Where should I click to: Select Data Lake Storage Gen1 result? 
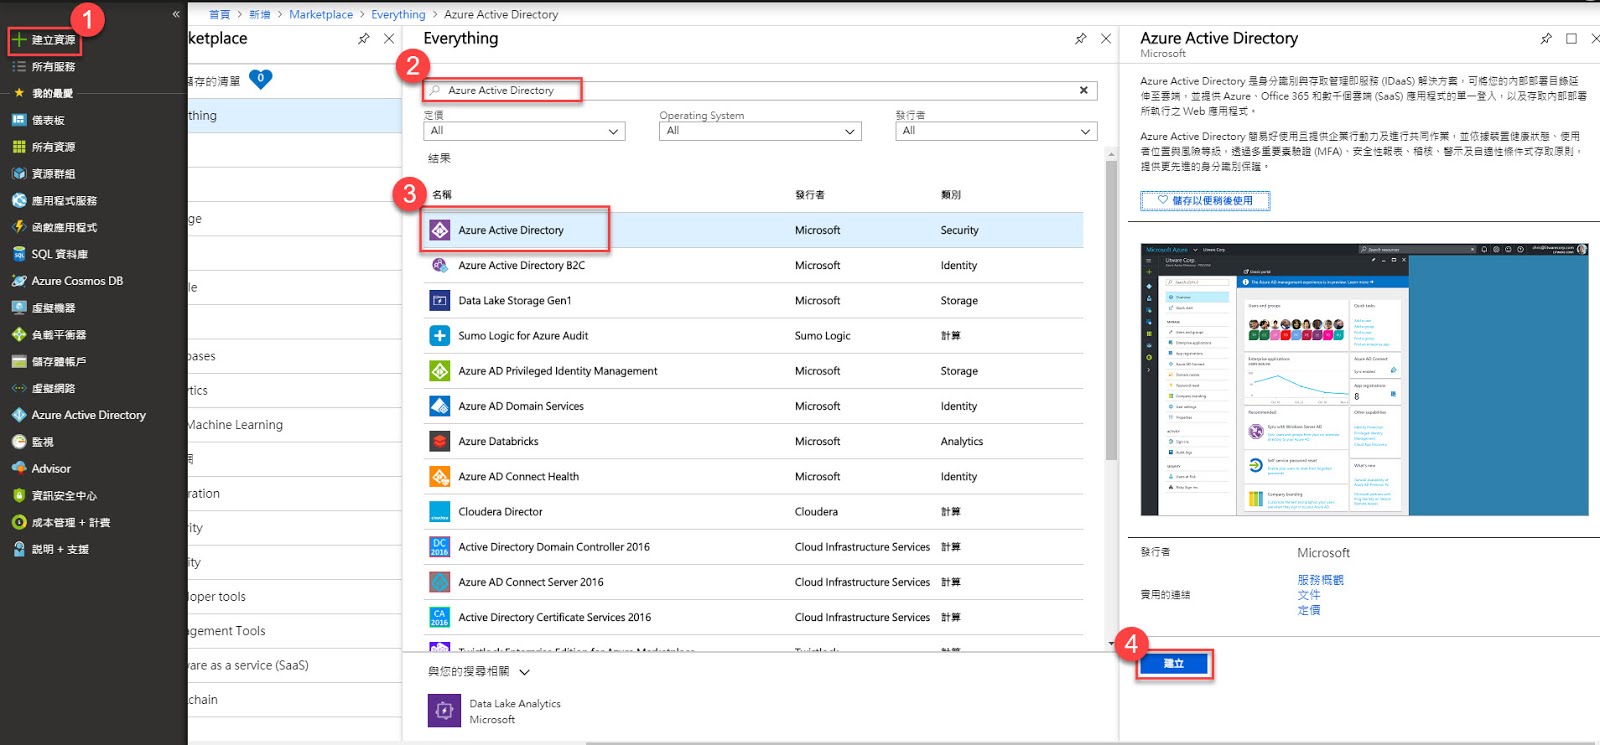[753, 300]
